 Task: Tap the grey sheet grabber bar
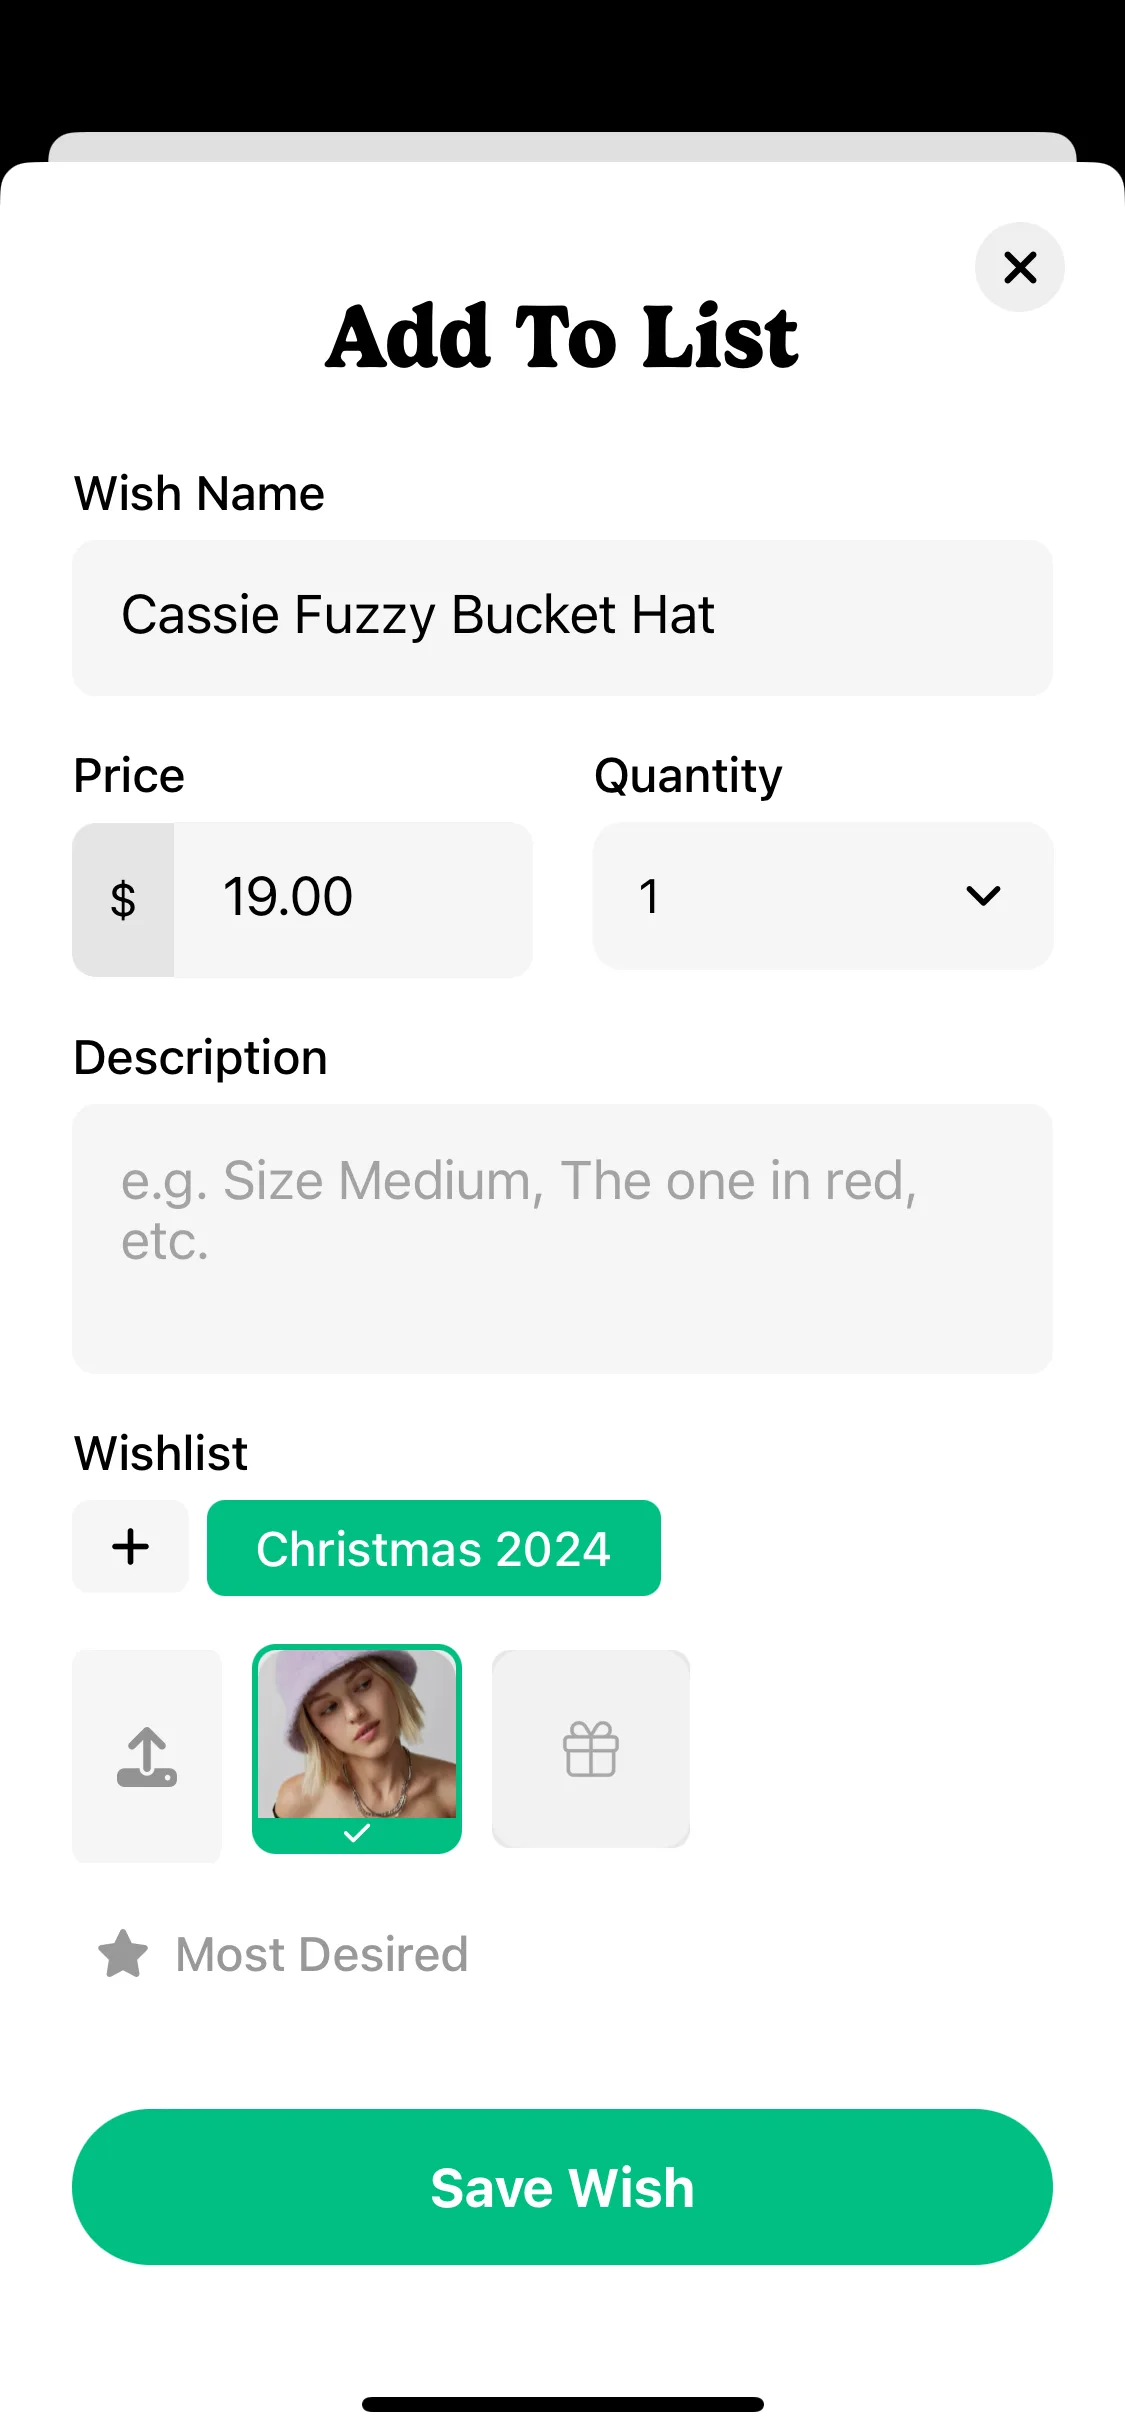coord(562,147)
